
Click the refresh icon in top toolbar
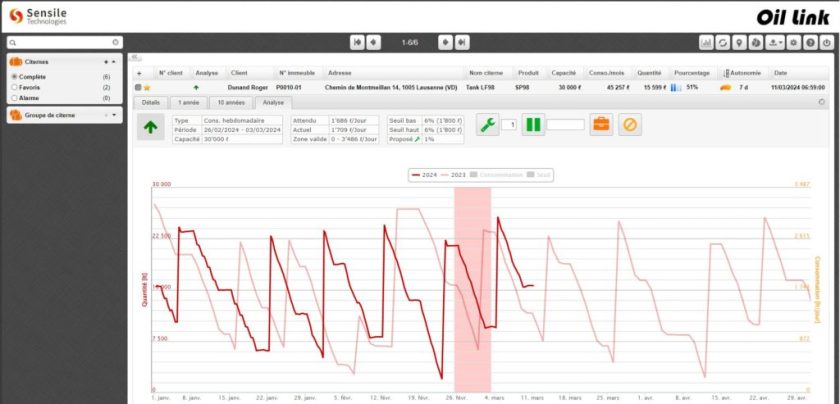723,43
